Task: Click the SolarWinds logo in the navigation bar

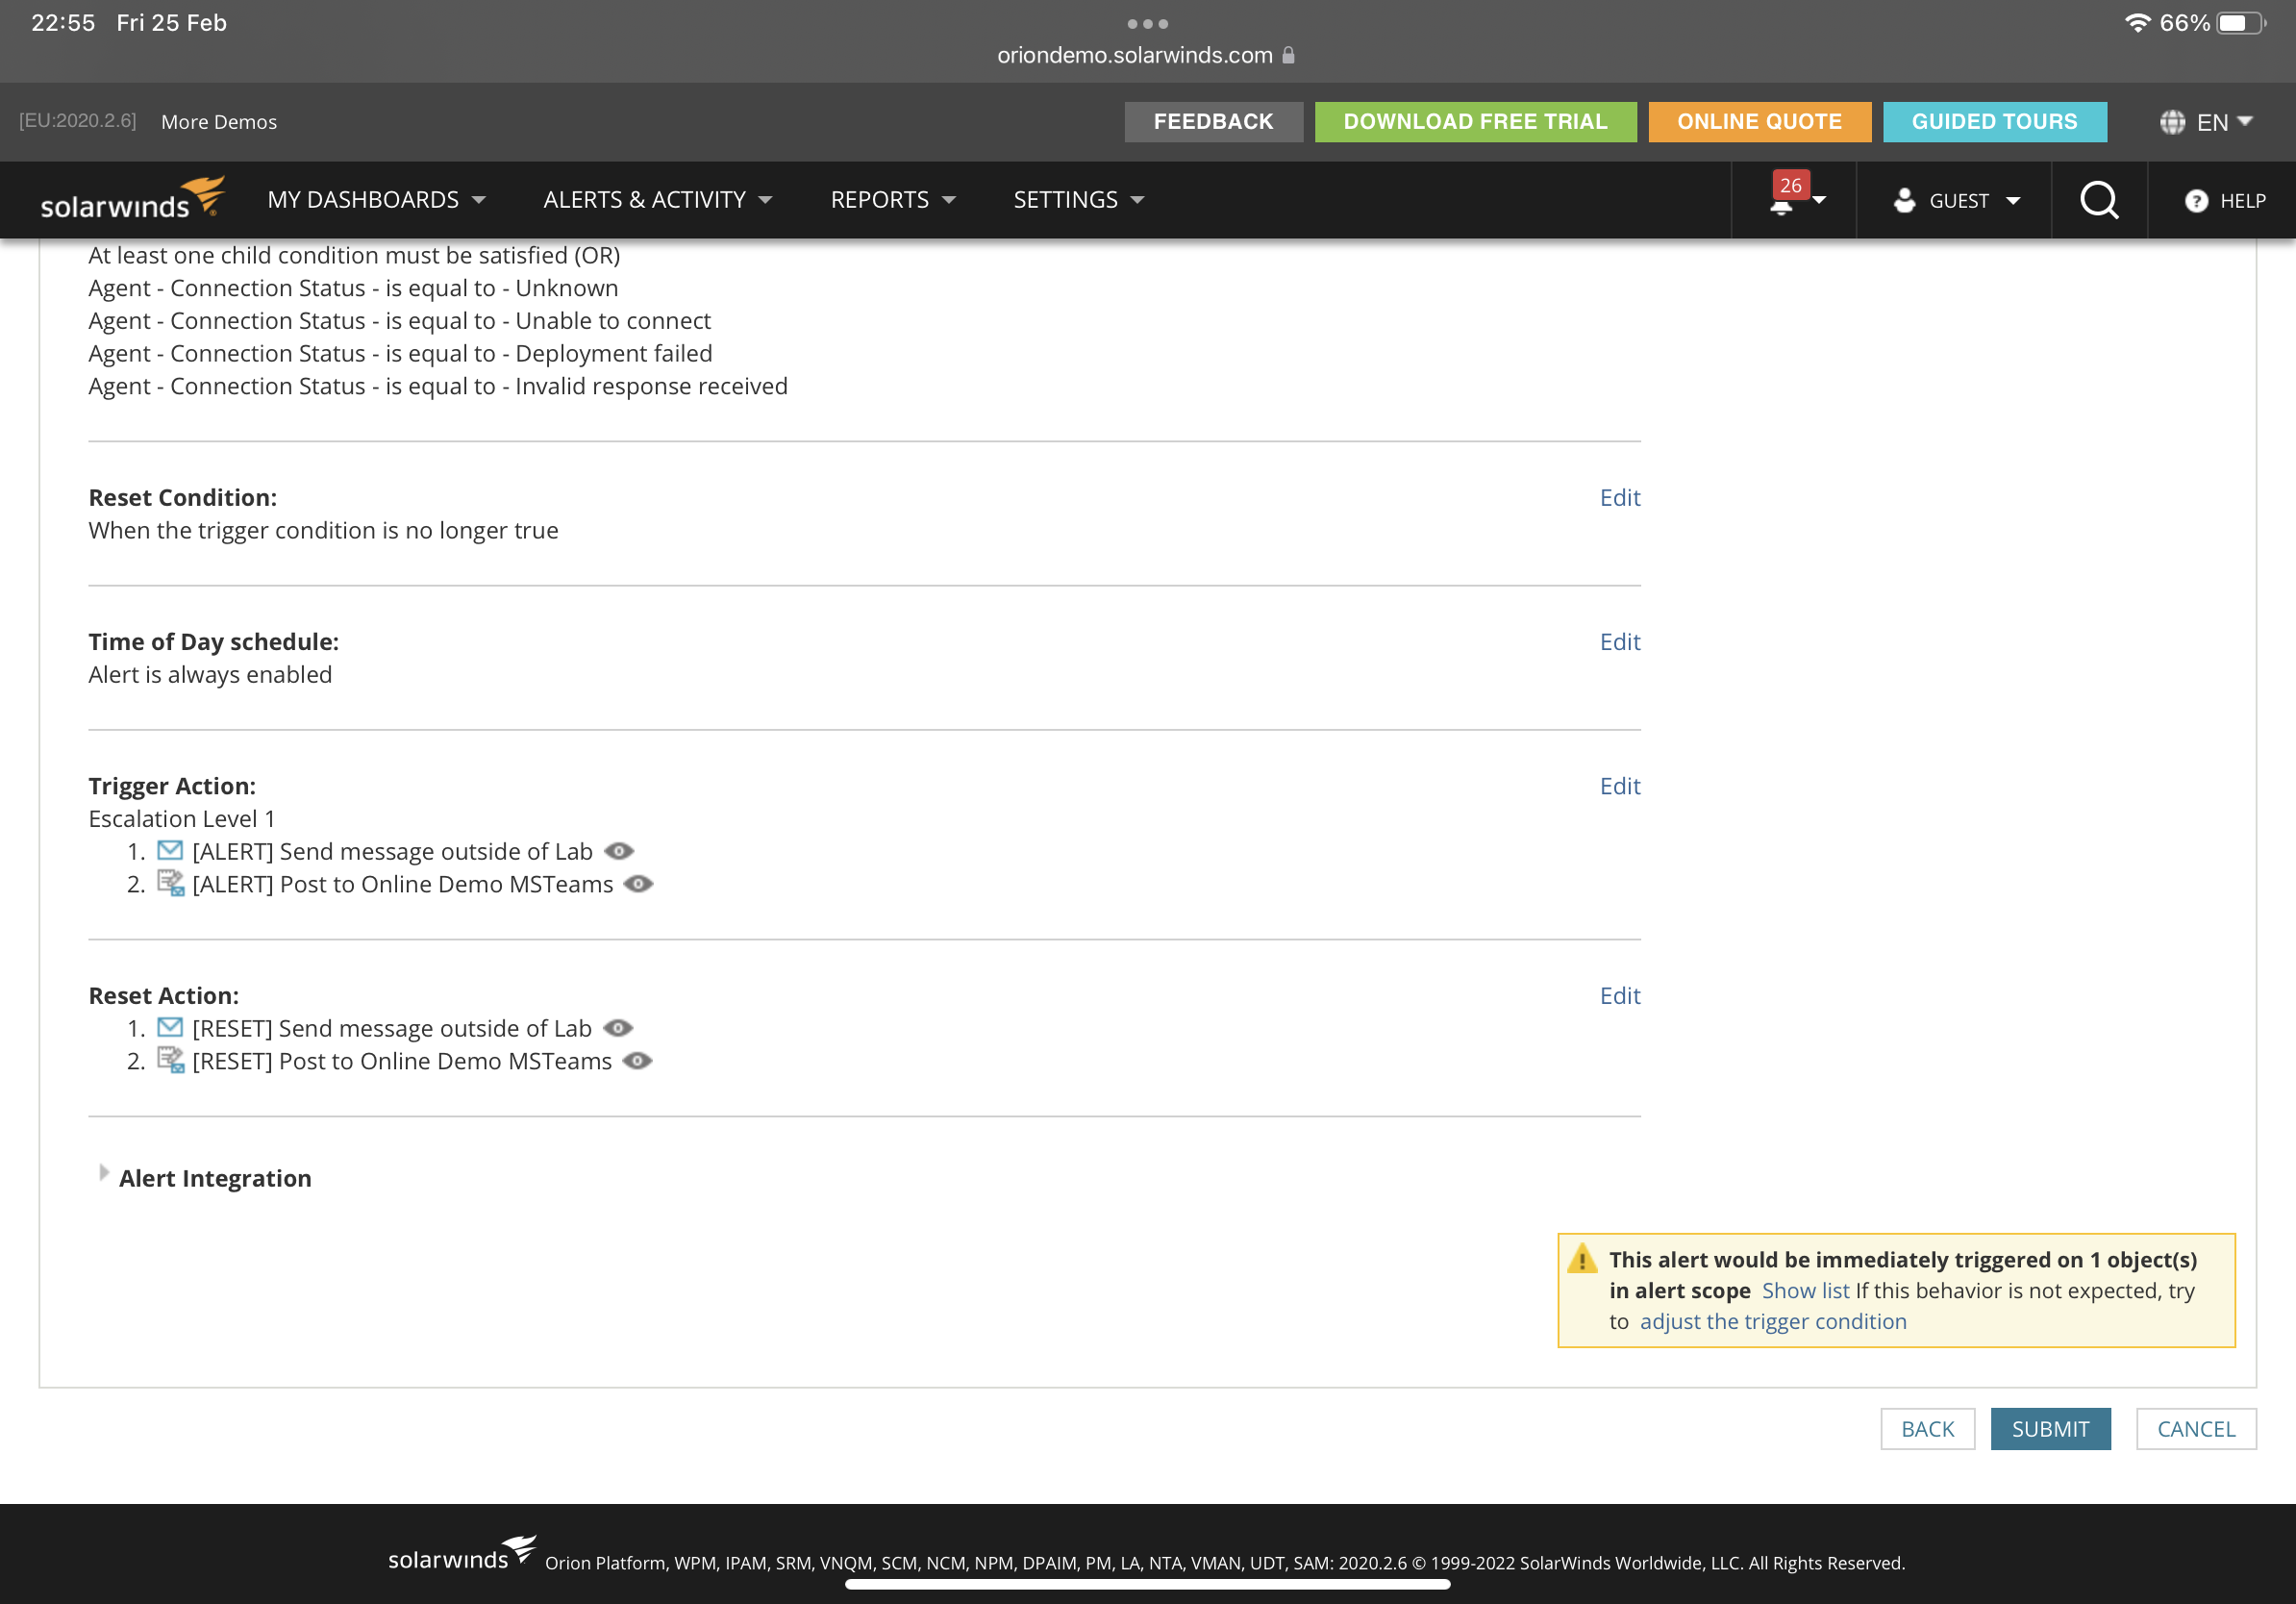Action: coord(131,199)
